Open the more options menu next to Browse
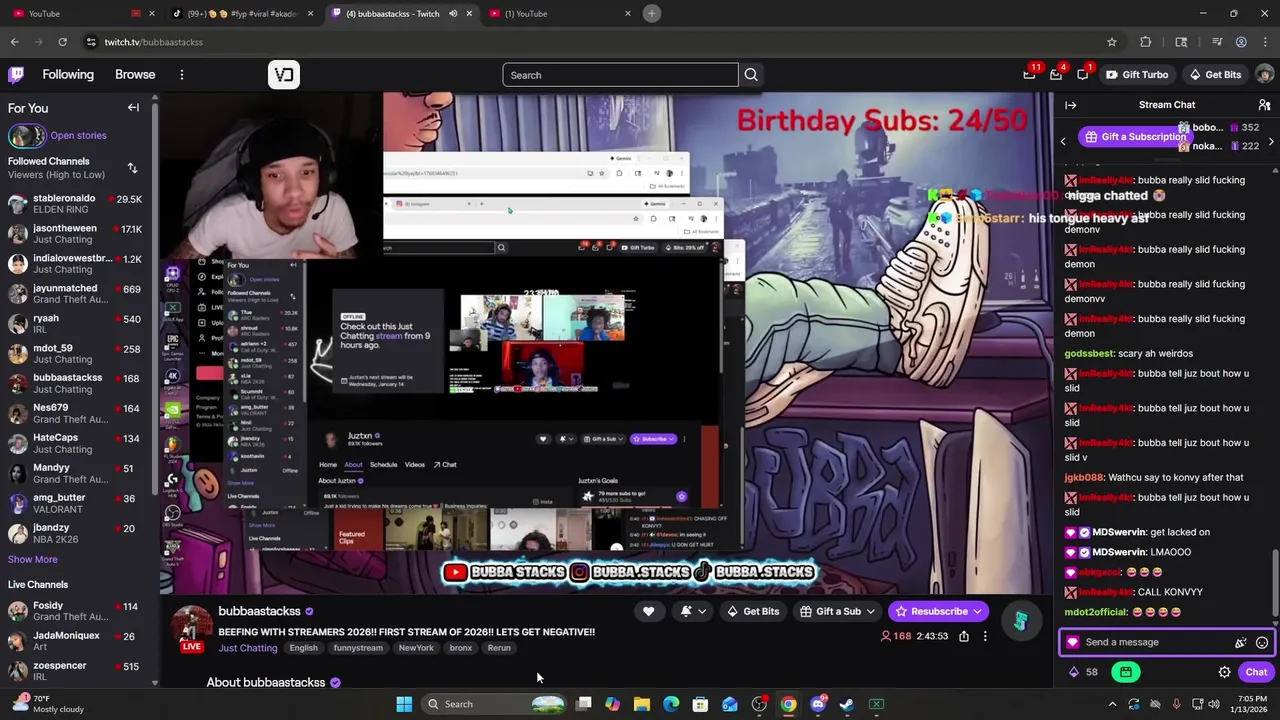The height and width of the screenshot is (720, 1280). pyautogui.click(x=182, y=75)
